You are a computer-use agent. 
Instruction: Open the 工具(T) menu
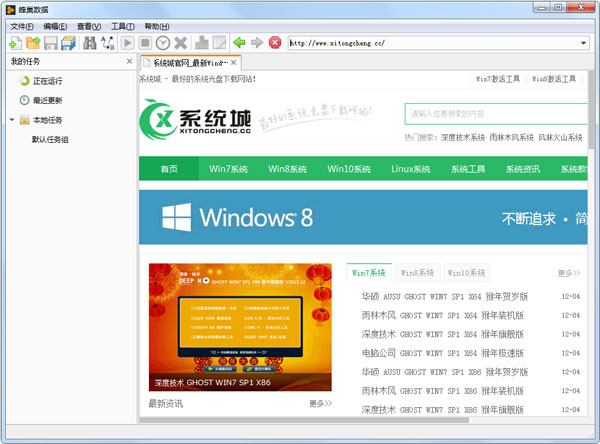123,26
